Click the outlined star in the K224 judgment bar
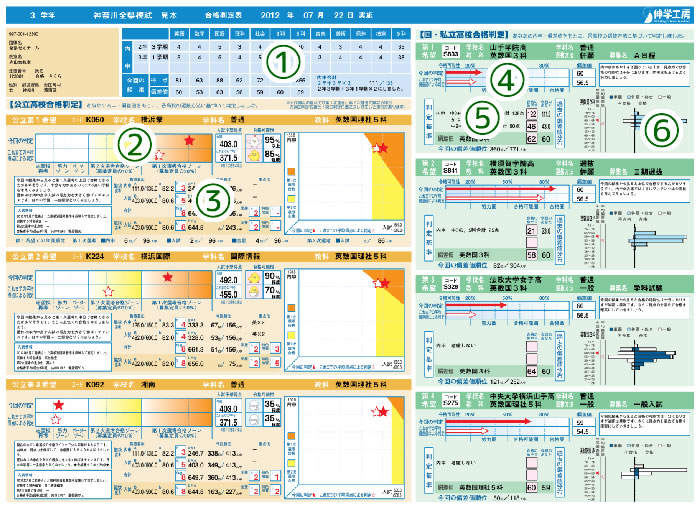 point(108,291)
